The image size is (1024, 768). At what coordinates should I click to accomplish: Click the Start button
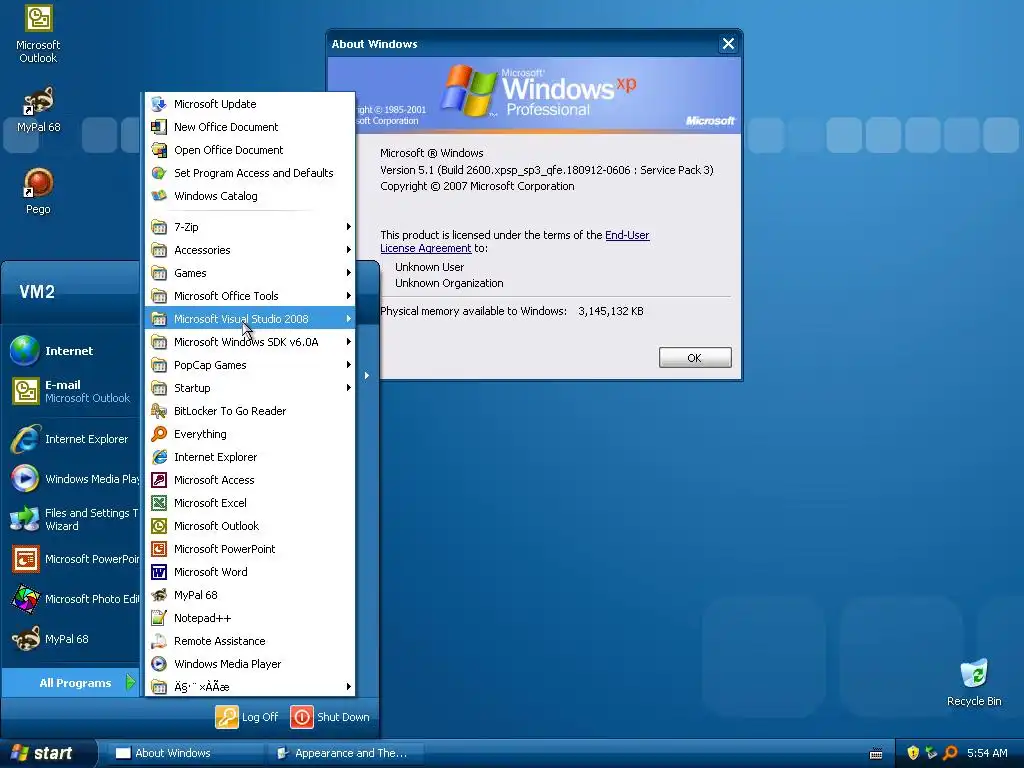(x=46, y=753)
